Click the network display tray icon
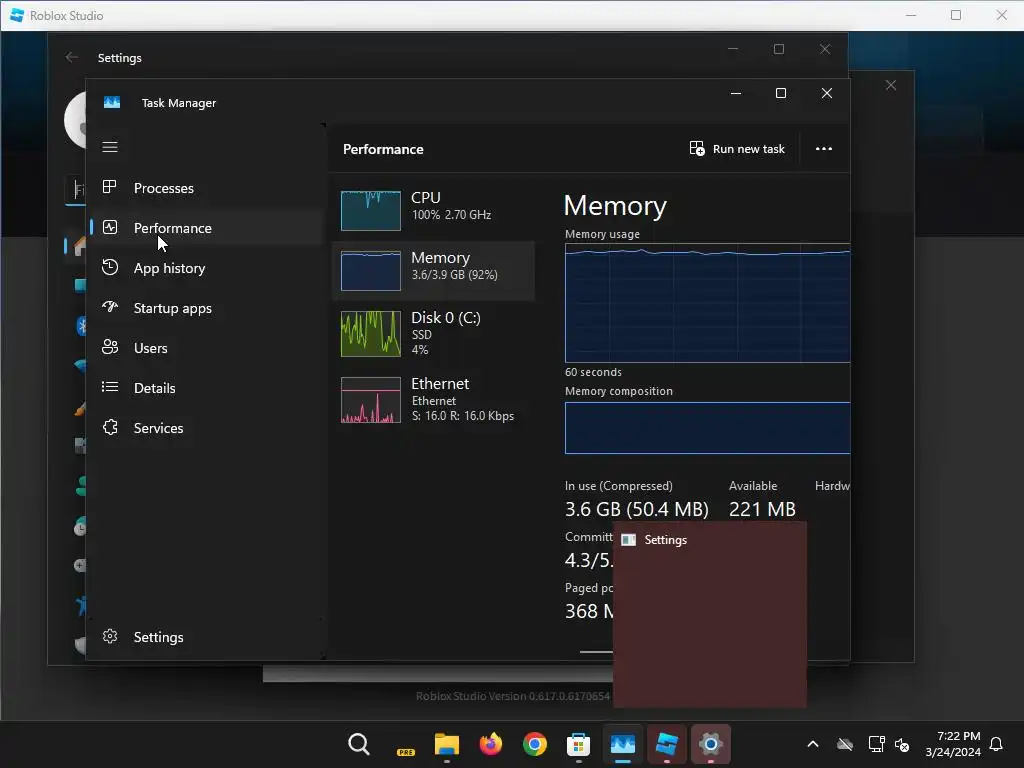Viewport: 1024px width, 768px height. (x=876, y=744)
